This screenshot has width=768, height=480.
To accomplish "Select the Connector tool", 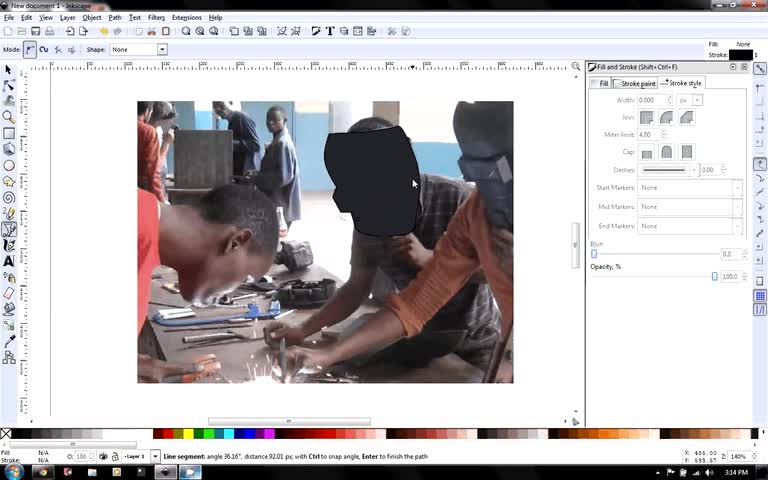I will pos(8,358).
